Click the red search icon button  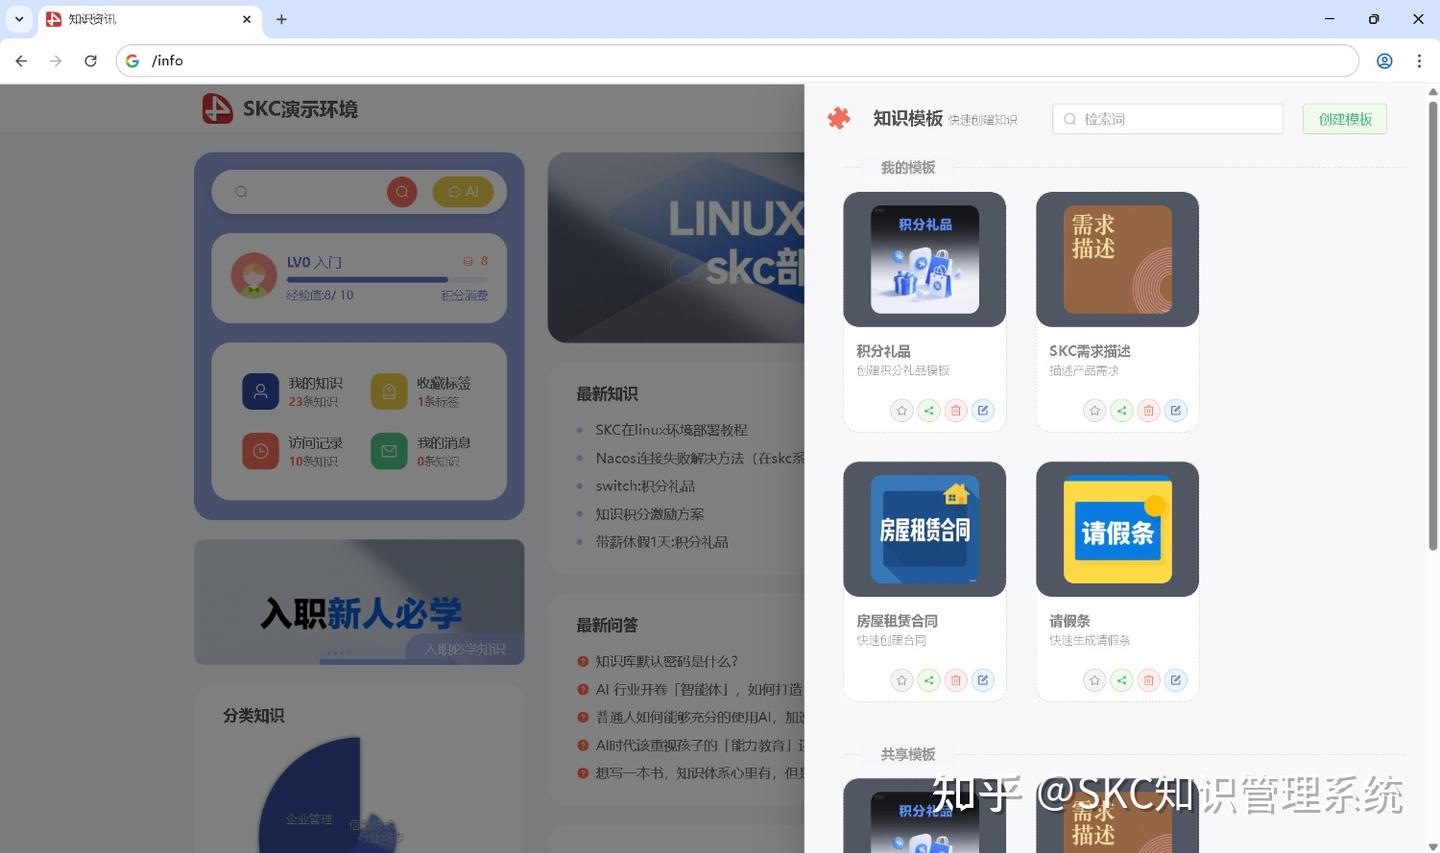(402, 192)
